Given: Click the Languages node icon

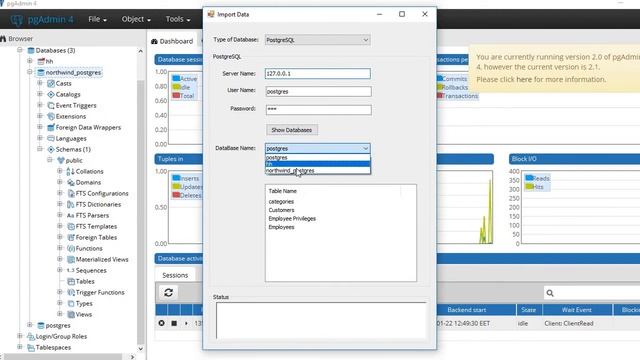Looking at the screenshot, I should click(x=51, y=138).
